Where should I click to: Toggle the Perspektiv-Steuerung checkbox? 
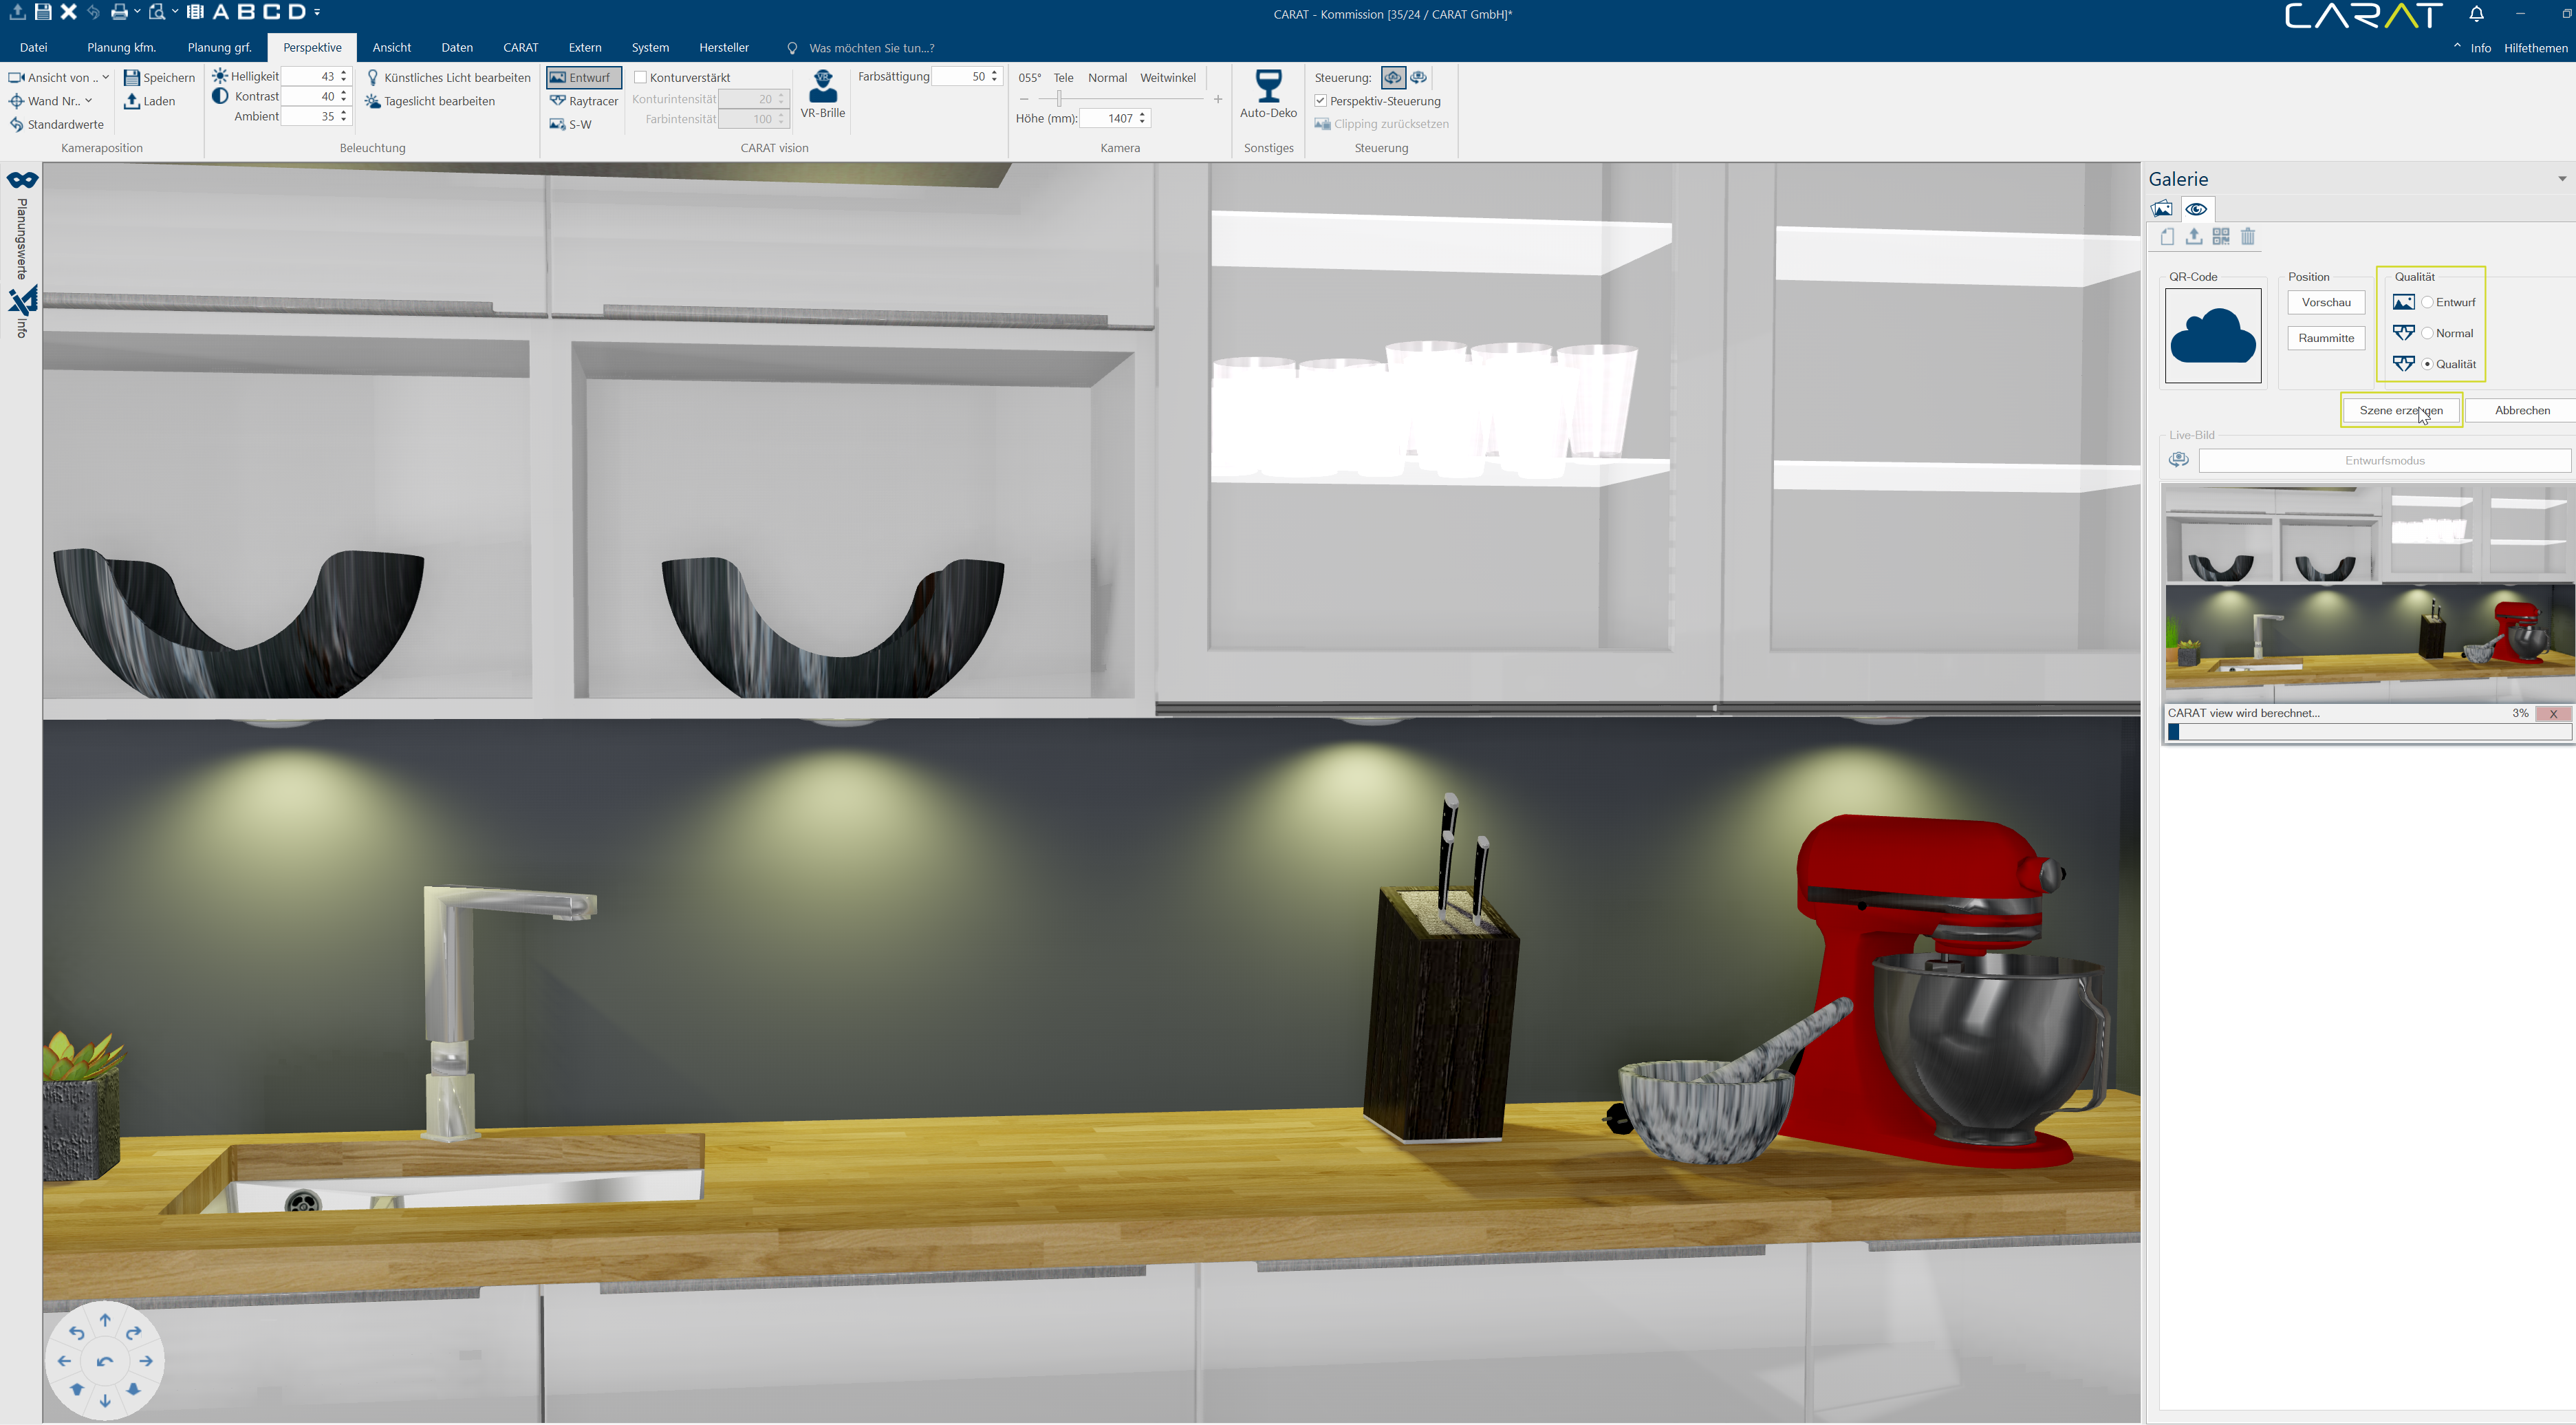[x=1321, y=101]
